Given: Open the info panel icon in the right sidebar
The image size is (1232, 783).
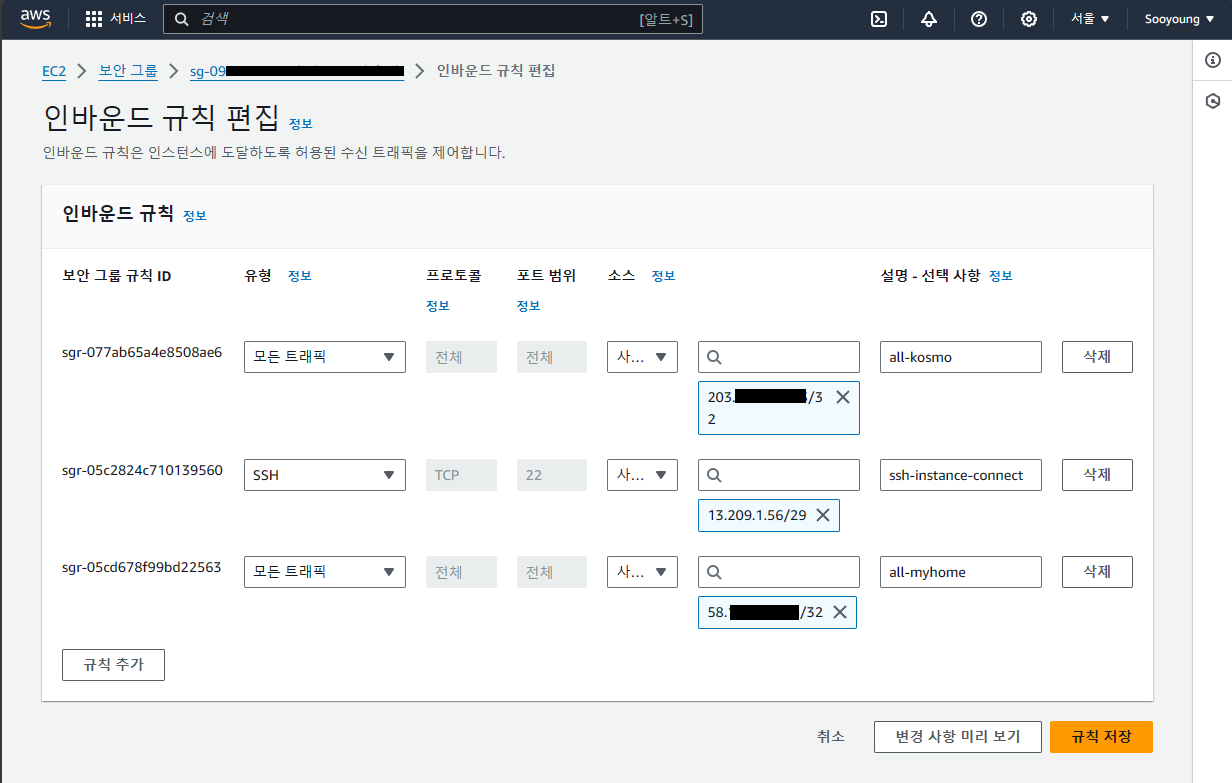Looking at the screenshot, I should [1211, 60].
